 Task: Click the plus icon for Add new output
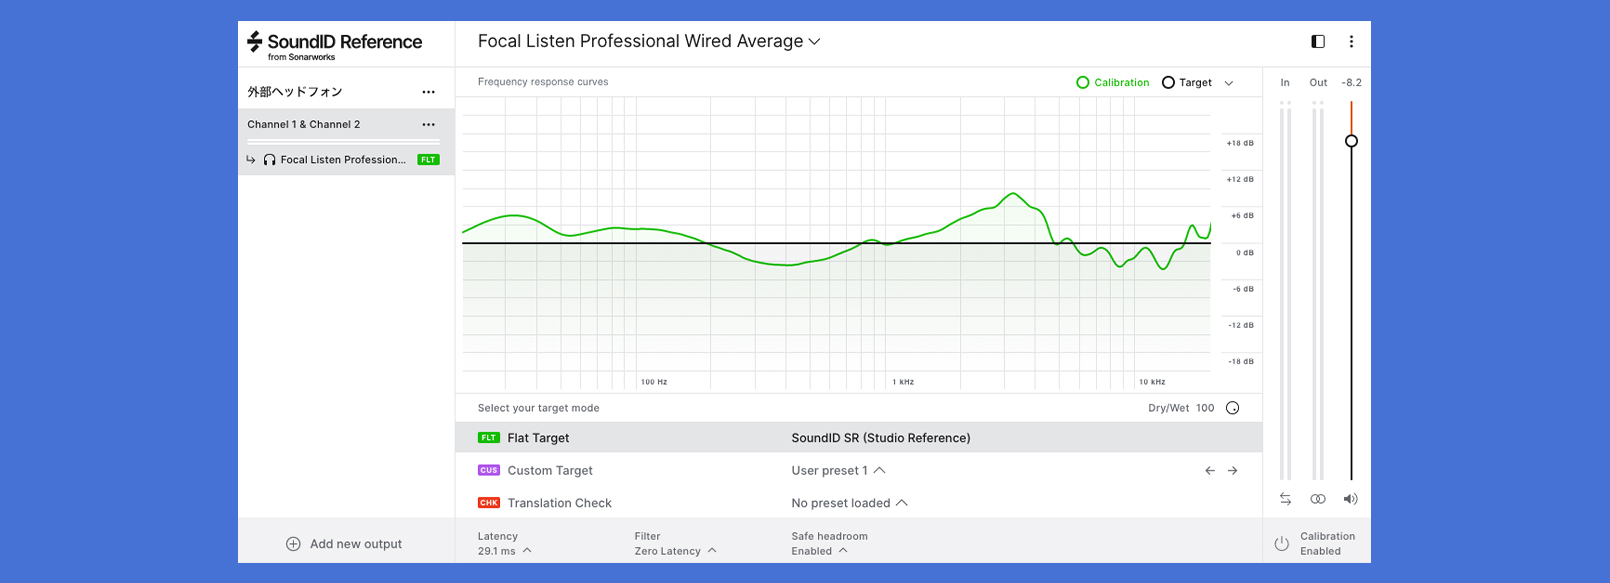point(293,544)
